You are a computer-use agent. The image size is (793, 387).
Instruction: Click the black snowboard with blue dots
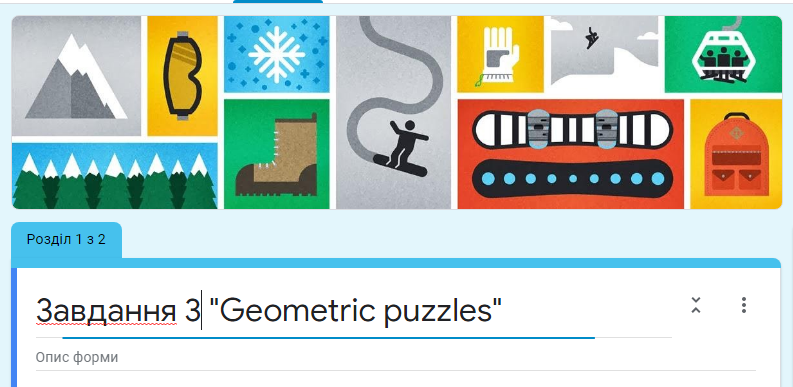(572, 178)
